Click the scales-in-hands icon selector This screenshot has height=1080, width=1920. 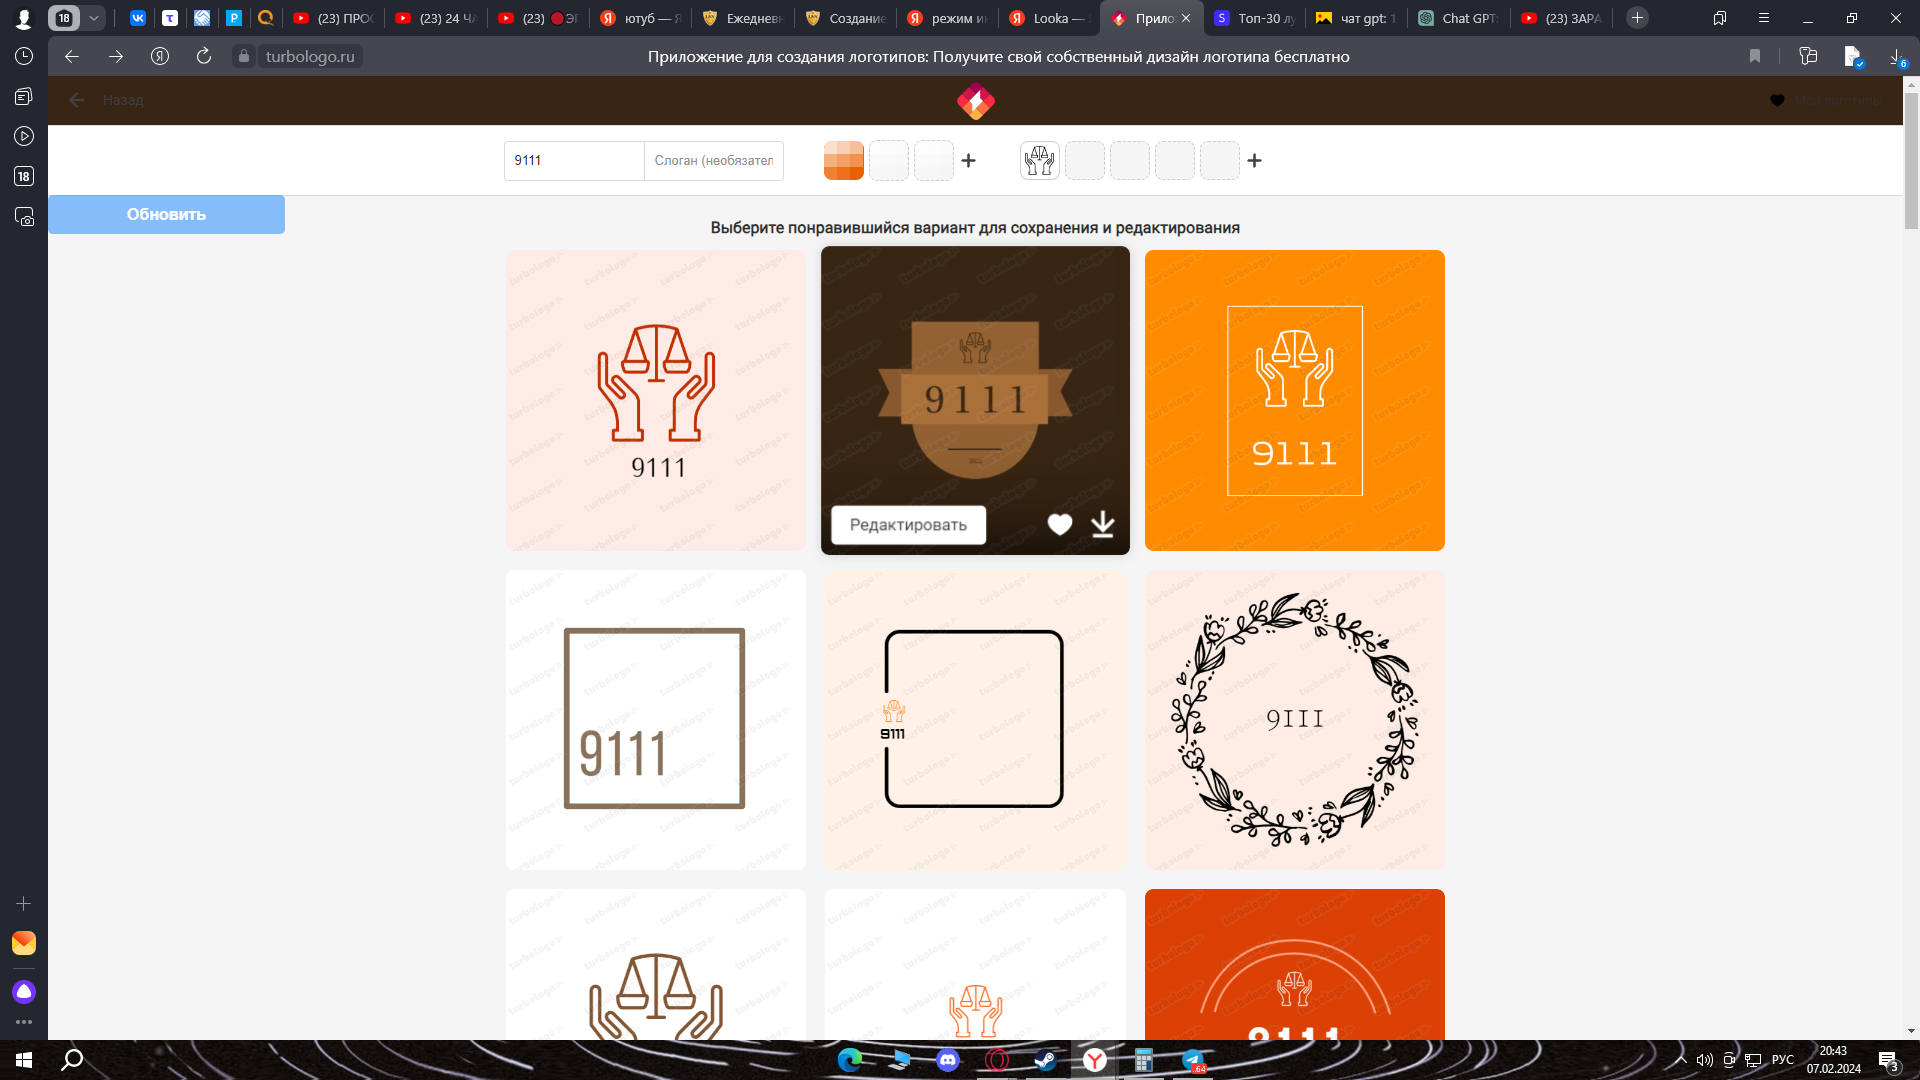click(x=1039, y=160)
